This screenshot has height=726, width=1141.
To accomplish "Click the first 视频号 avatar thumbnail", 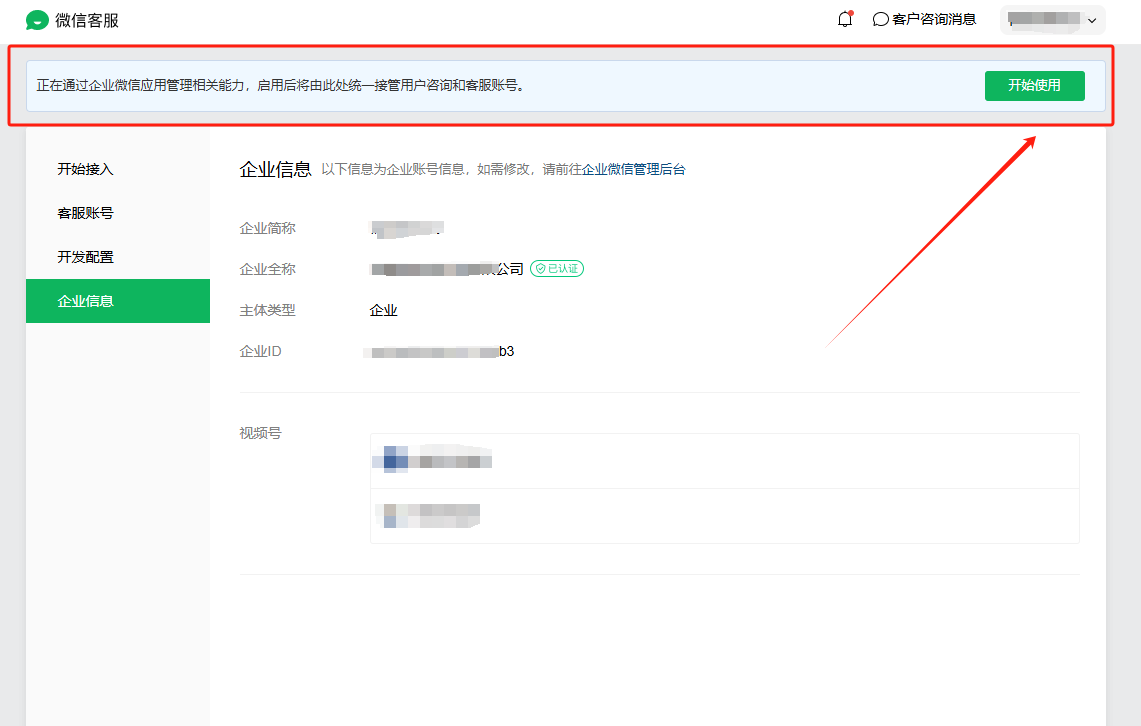I will click(x=395, y=460).
